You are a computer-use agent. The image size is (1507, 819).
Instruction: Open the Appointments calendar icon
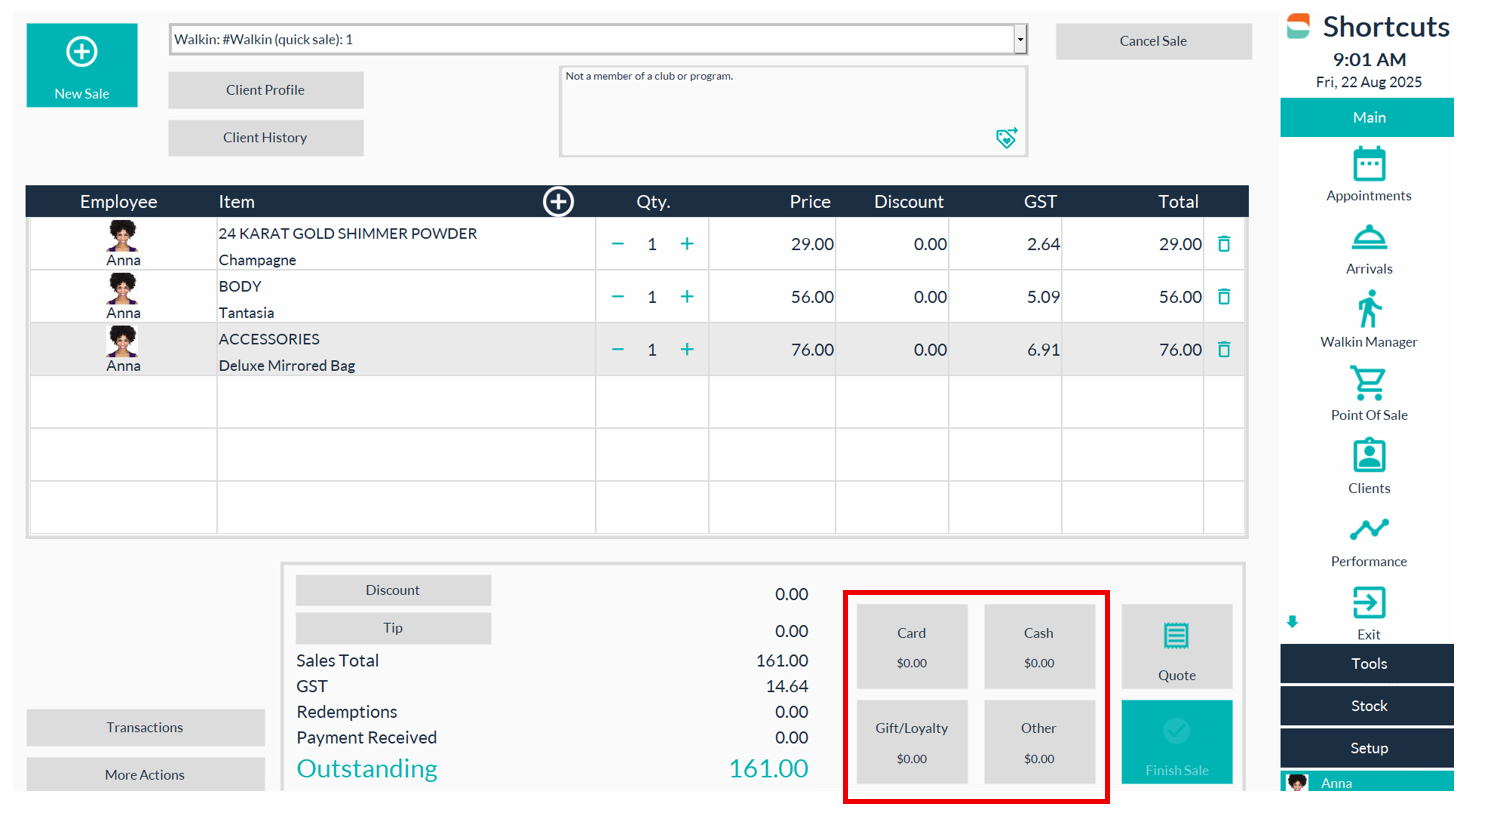pyautogui.click(x=1369, y=164)
